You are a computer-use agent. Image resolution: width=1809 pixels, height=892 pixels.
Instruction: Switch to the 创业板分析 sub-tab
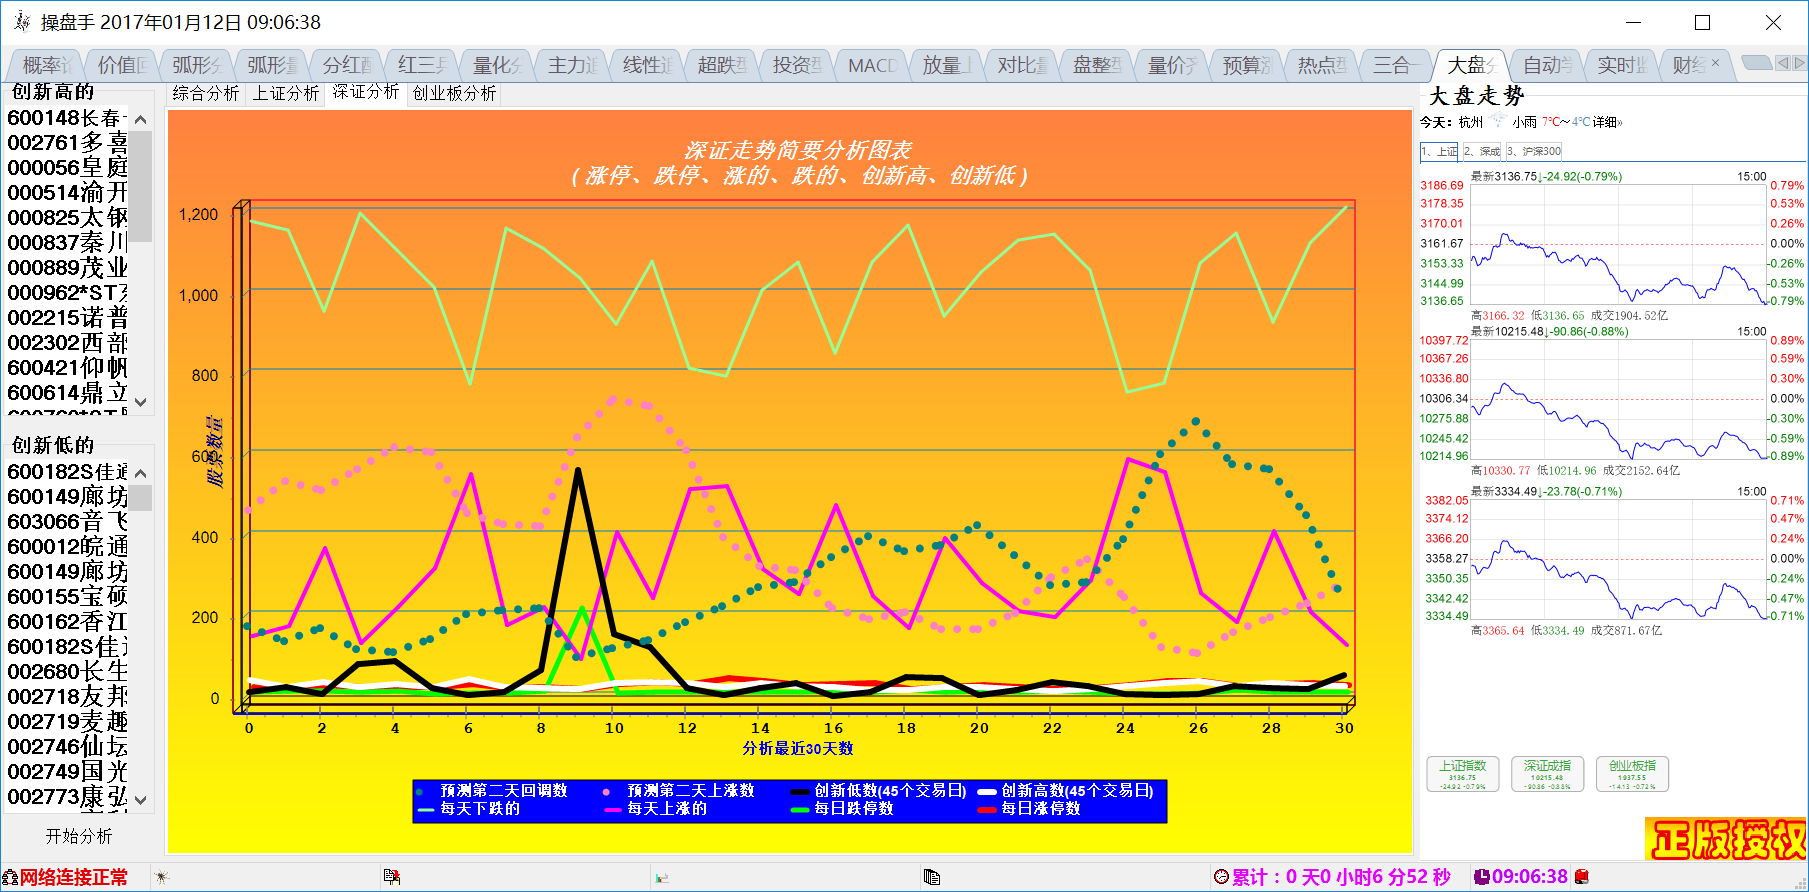point(454,93)
